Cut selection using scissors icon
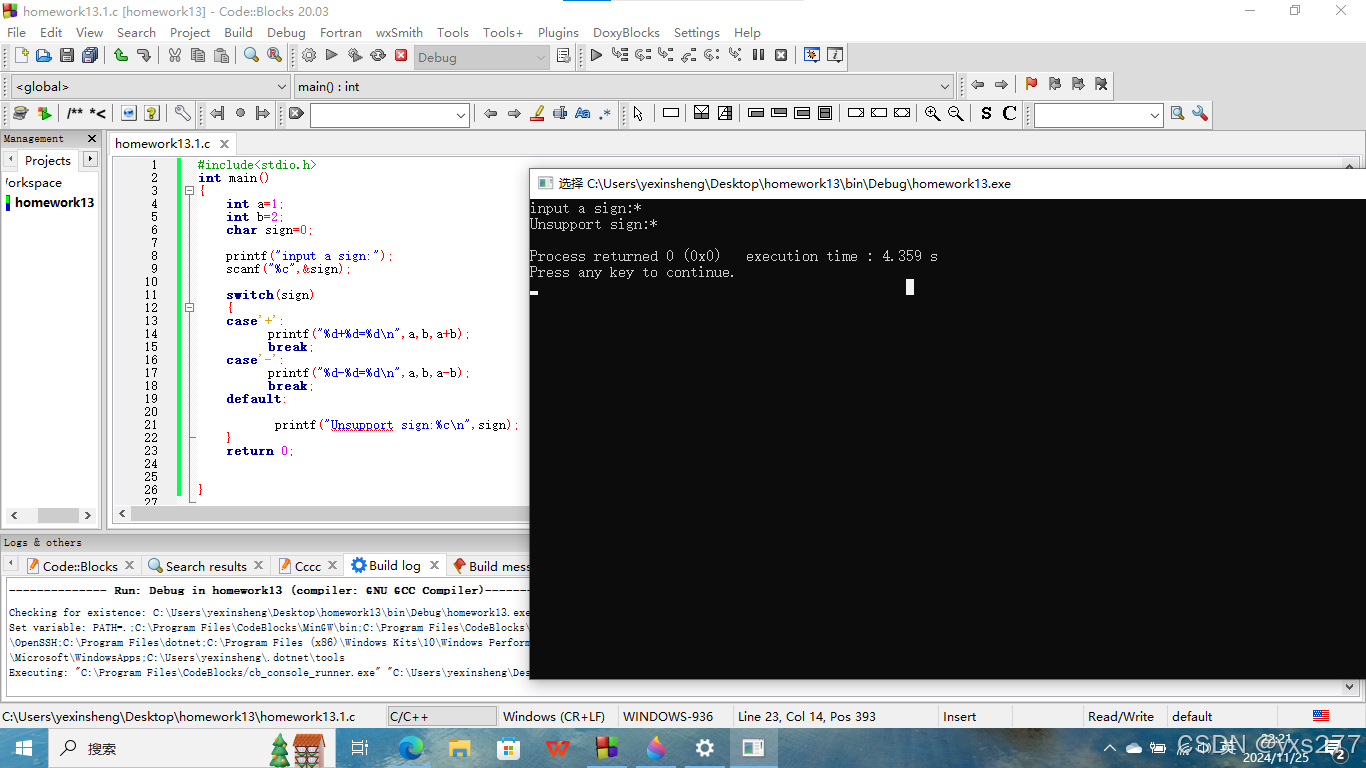This screenshot has height=768, width=1366. [x=175, y=56]
